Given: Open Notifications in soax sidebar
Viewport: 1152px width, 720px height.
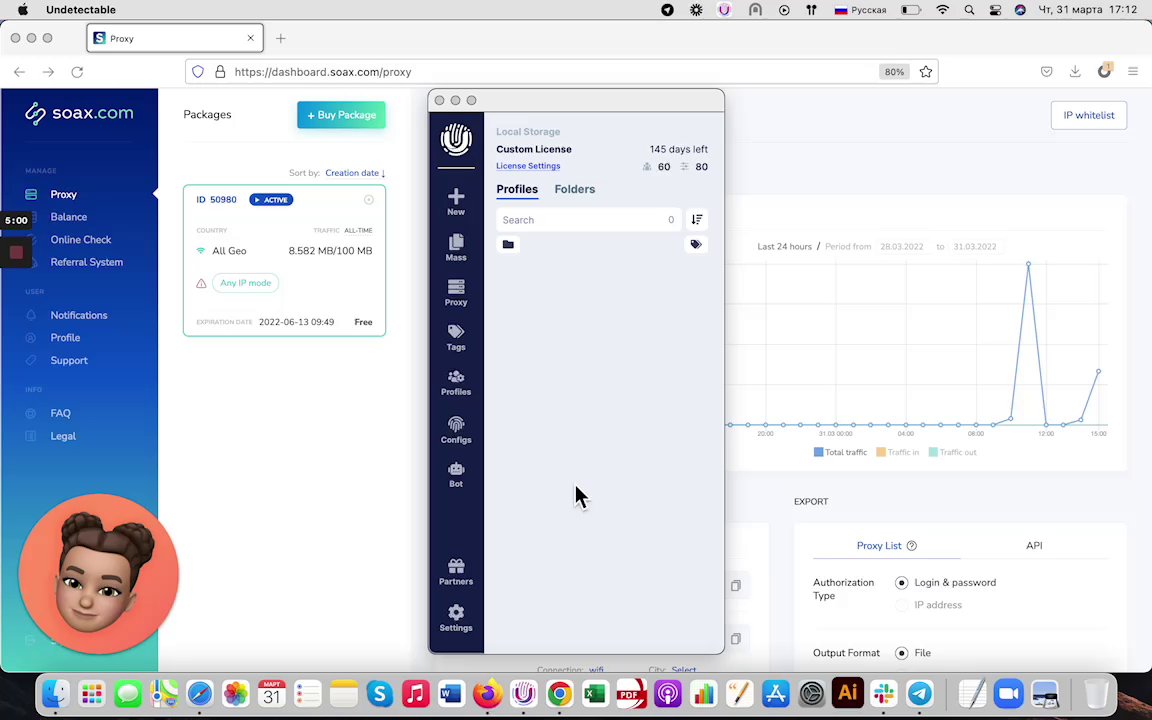Looking at the screenshot, I should pos(79,315).
